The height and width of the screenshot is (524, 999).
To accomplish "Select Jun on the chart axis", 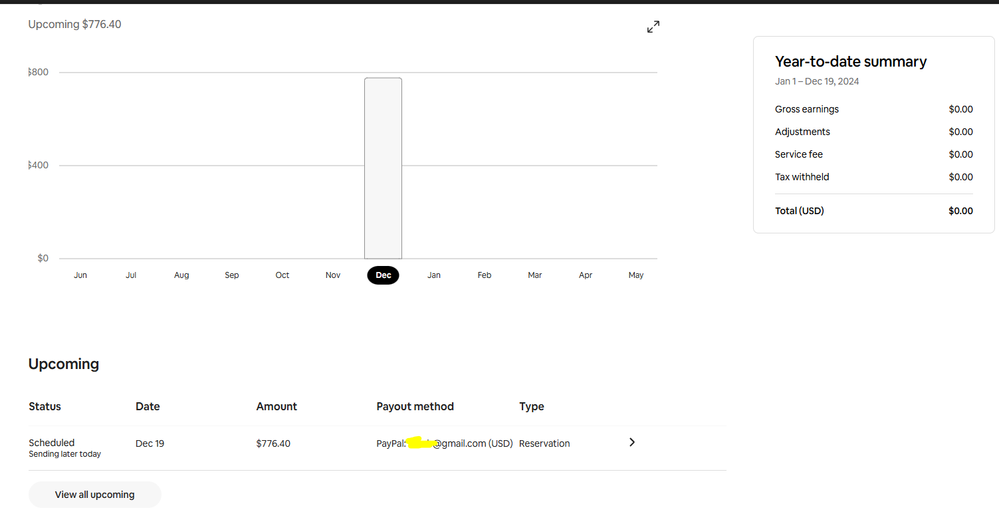I will click(80, 275).
